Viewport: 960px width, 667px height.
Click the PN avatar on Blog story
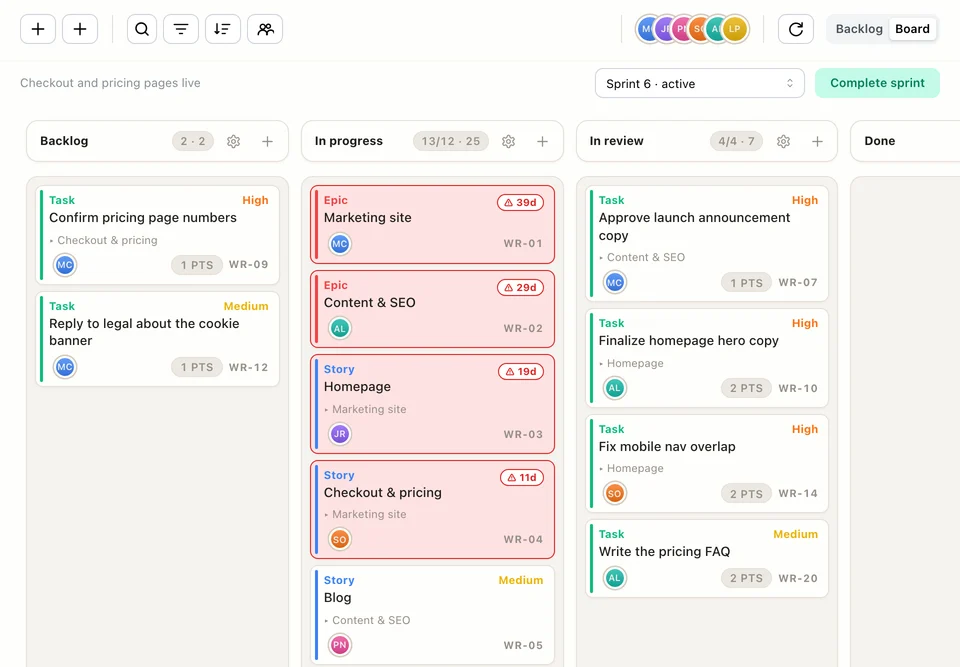(340, 644)
